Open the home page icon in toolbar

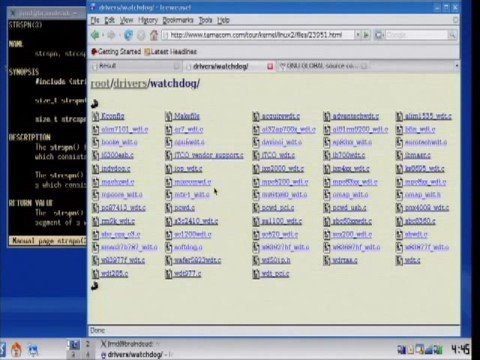[154, 35]
